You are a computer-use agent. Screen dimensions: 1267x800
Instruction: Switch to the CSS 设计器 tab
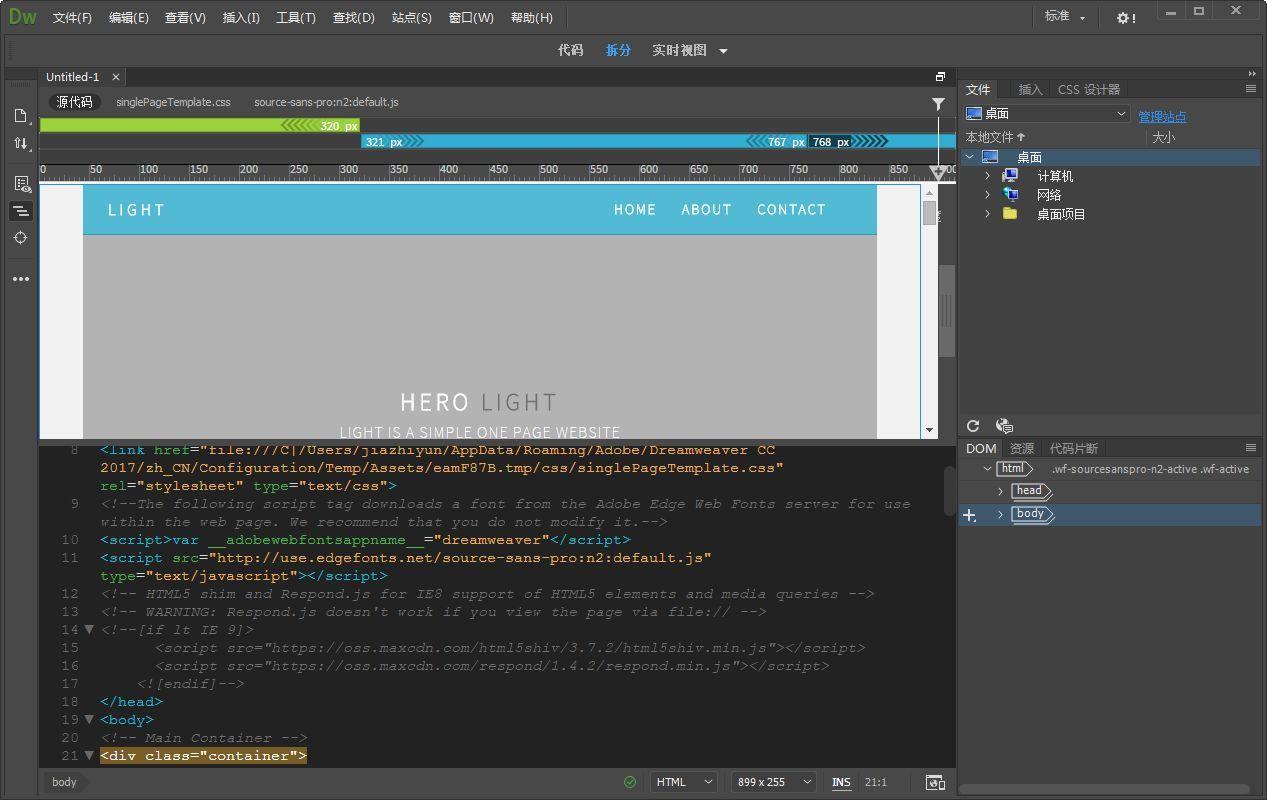1089,90
